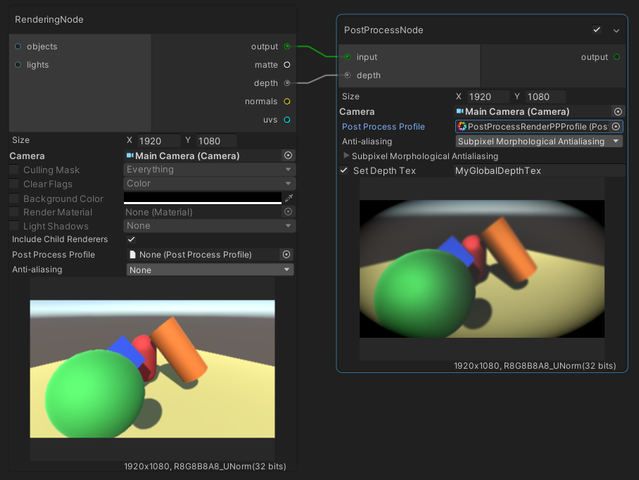Image resolution: width=639 pixels, height=480 pixels.
Task: Toggle PostProcessNode enabled checkbox in header
Action: point(597,30)
